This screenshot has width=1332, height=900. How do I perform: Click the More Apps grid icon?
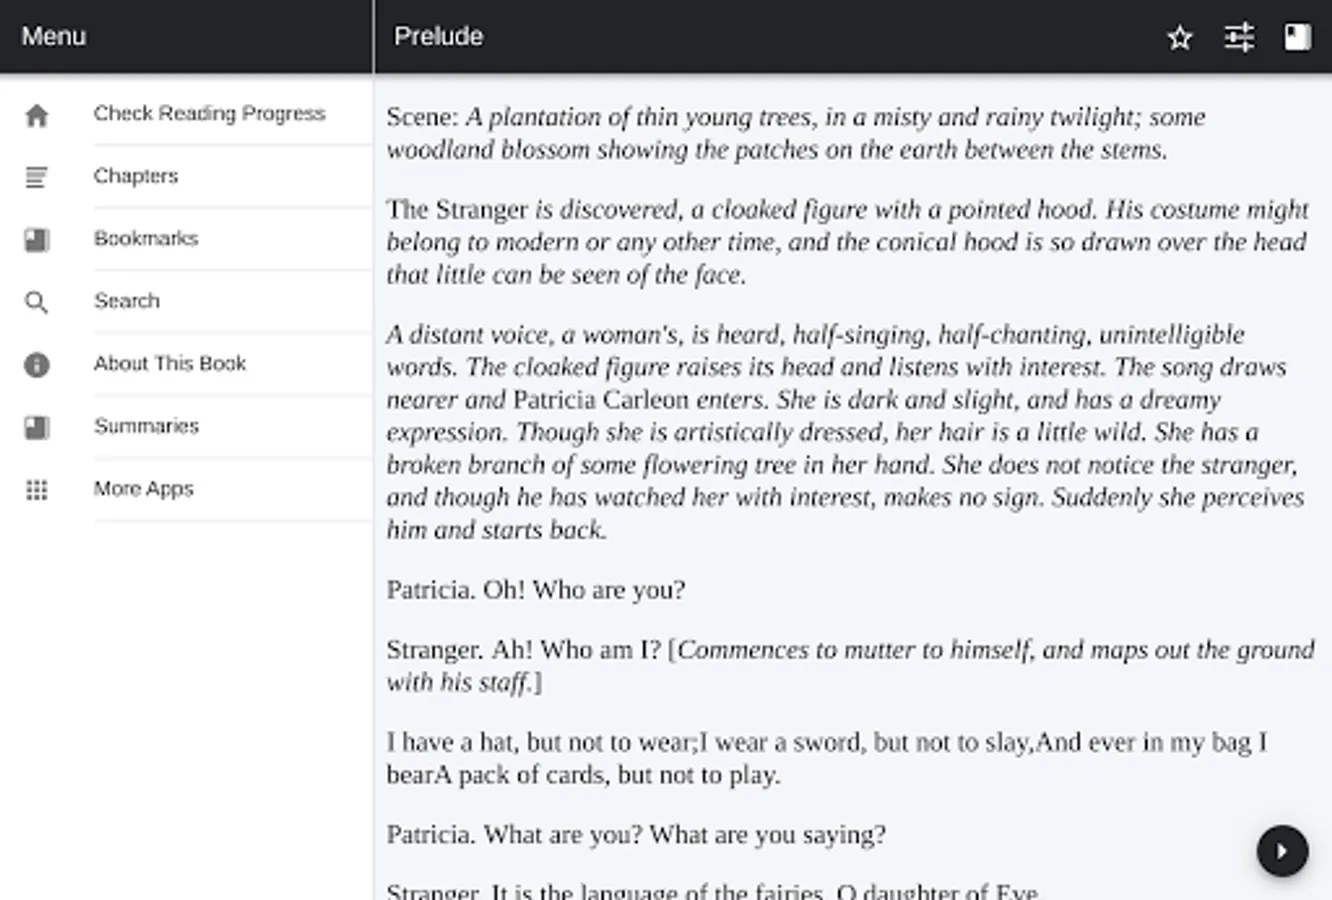(37, 490)
